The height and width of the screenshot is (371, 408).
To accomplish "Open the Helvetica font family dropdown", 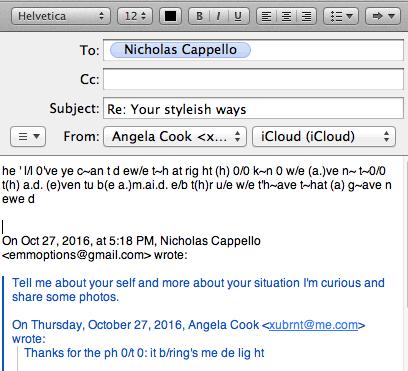I will pyautogui.click(x=61, y=16).
